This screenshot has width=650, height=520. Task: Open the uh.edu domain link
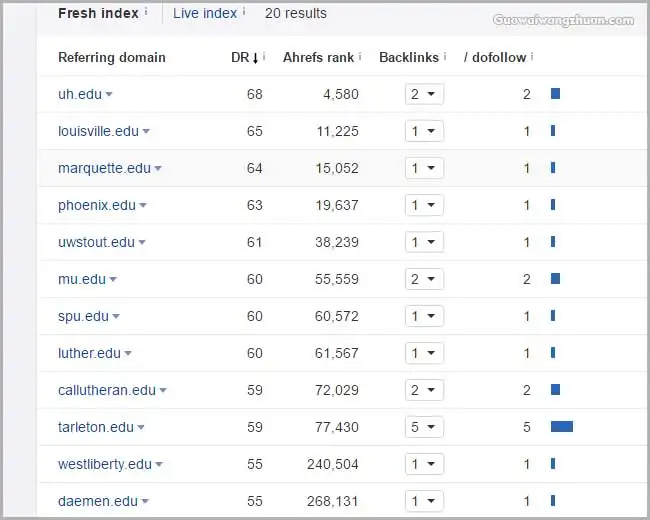tap(80, 94)
